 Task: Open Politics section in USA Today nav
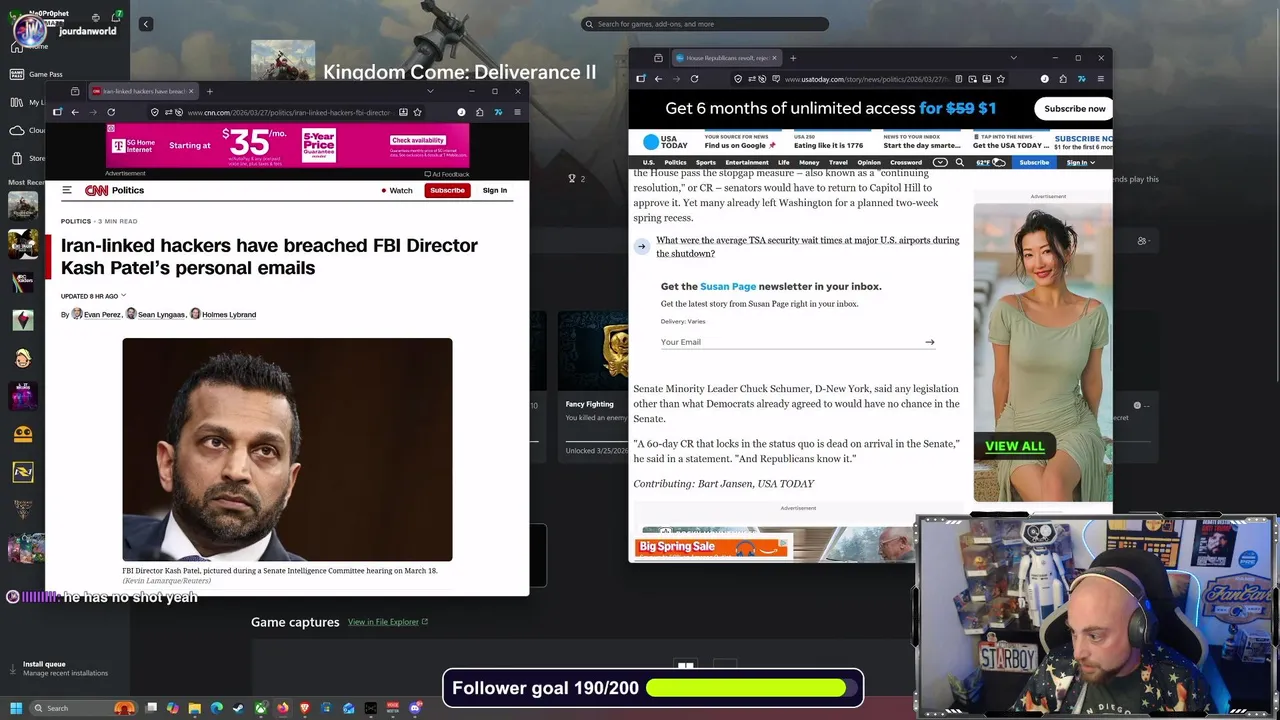[x=676, y=162]
